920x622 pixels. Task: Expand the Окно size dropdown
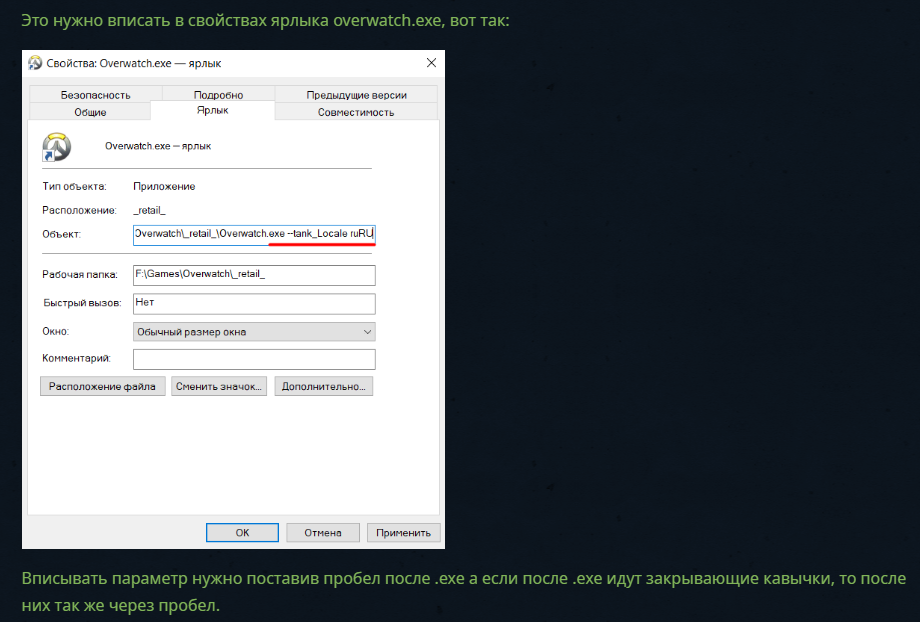pos(254,332)
